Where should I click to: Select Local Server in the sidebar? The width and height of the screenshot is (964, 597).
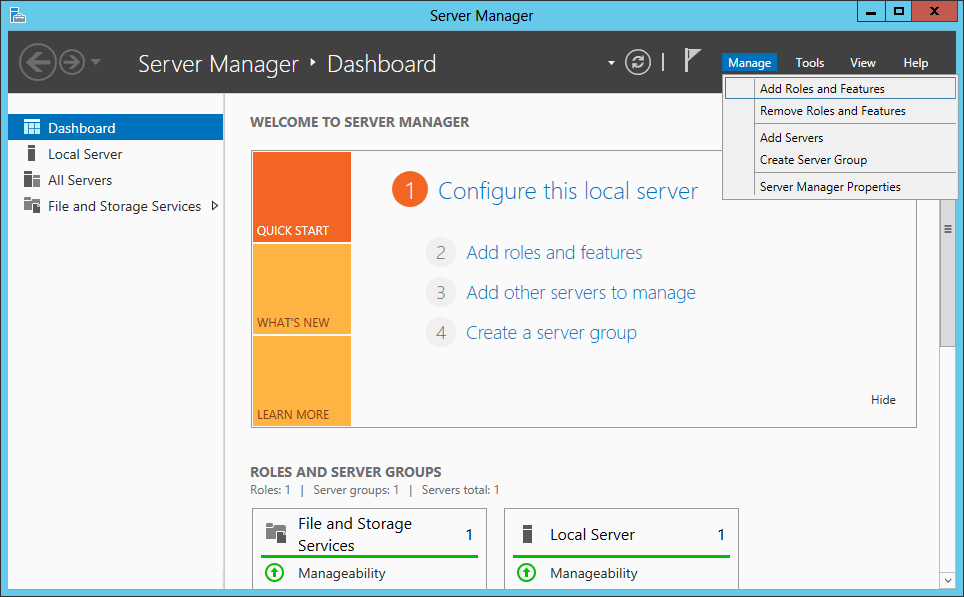pos(116,154)
